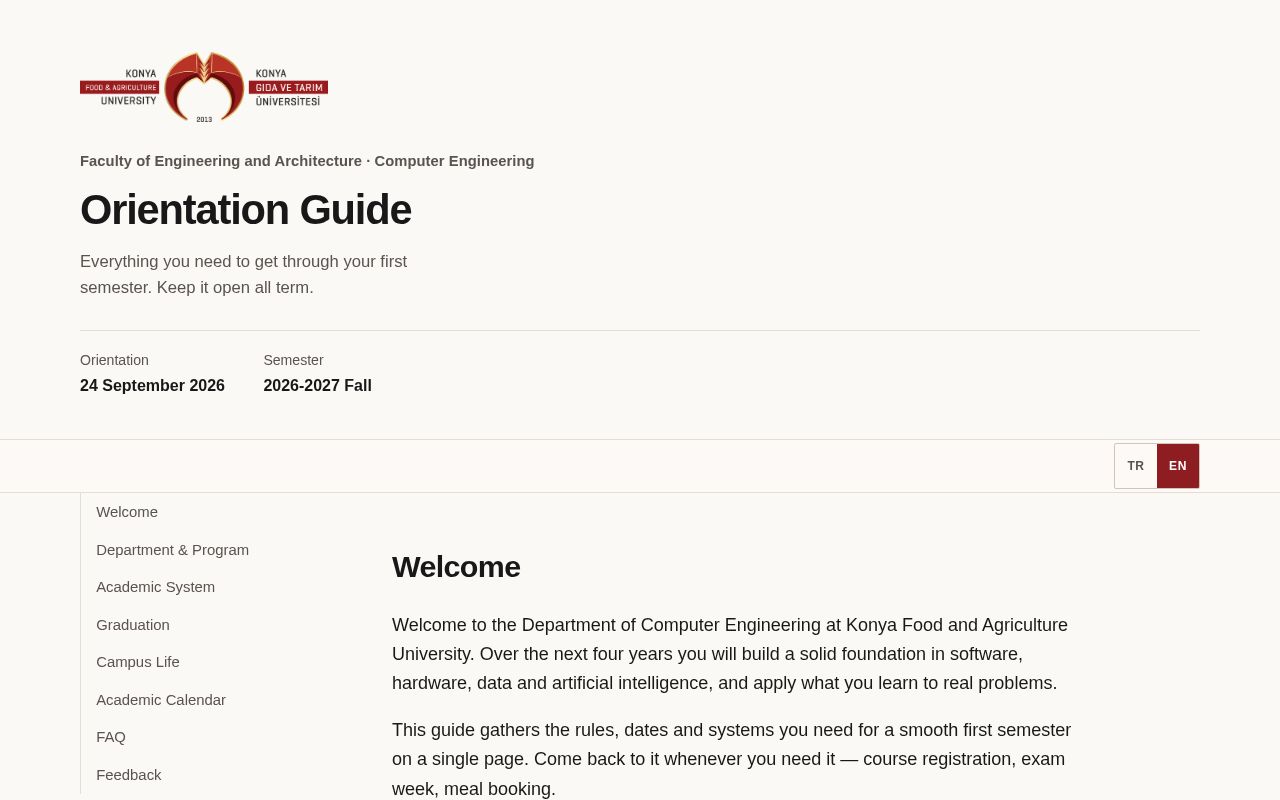Open the Academic Calendar link
Viewport: 1280px width, 800px height.
[x=161, y=700]
